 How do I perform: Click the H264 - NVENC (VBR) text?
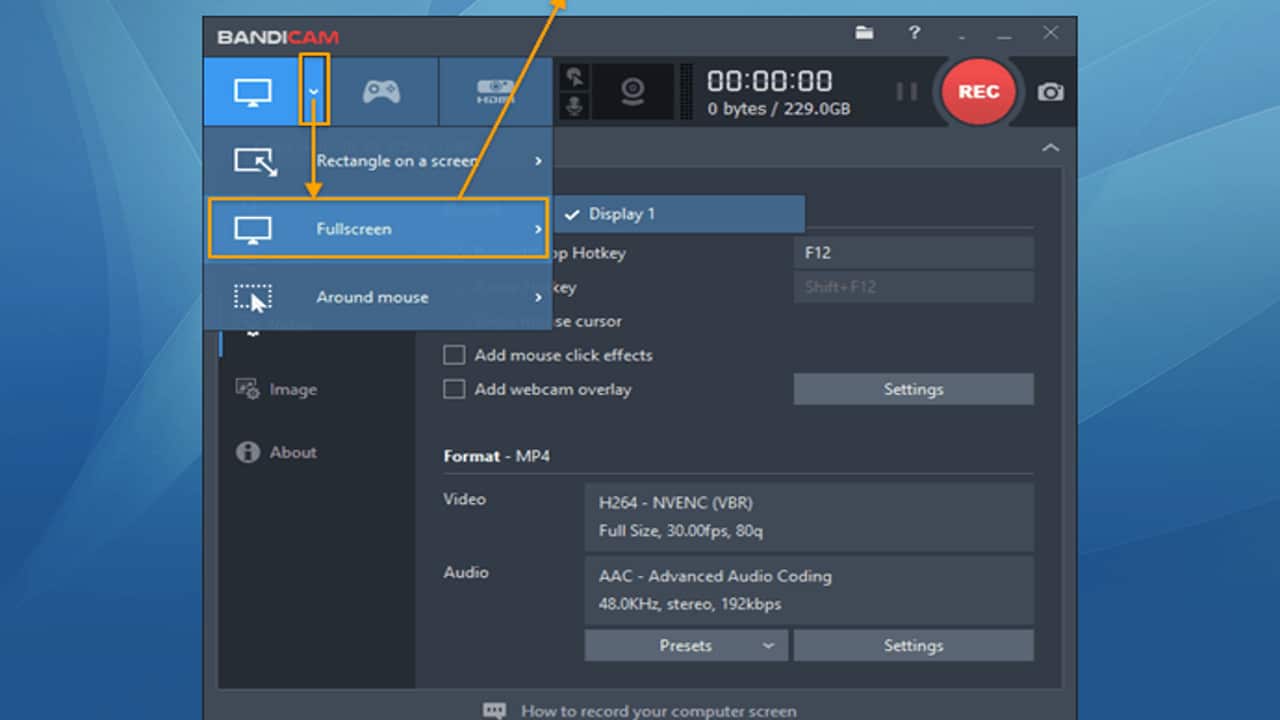coord(676,503)
